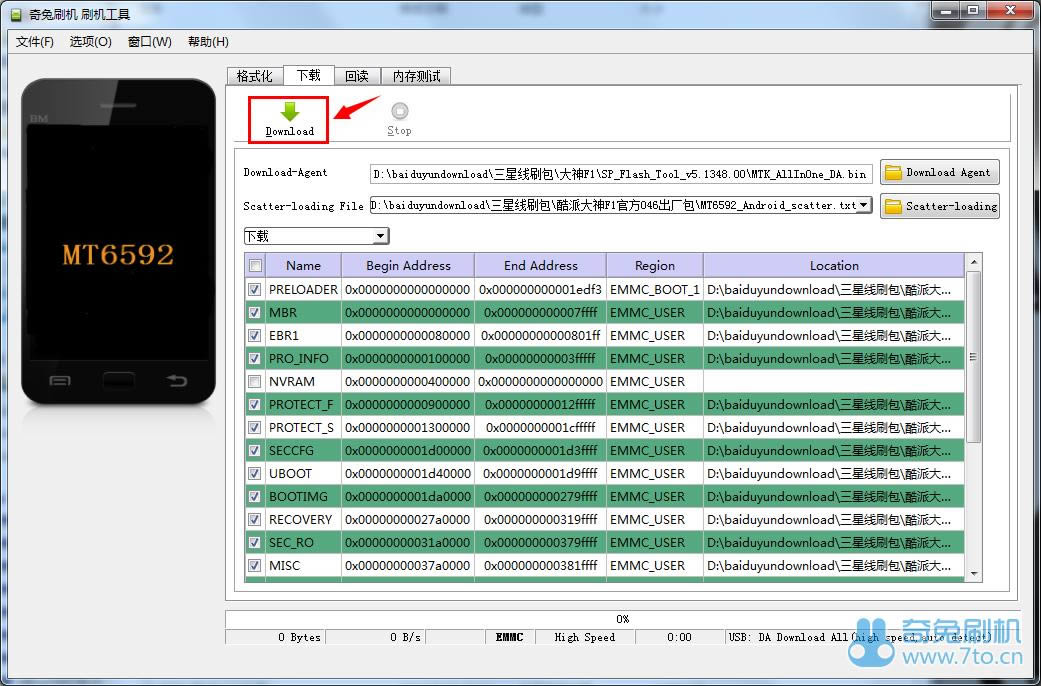
Task: Click the application icon in title bar
Action: (13, 14)
